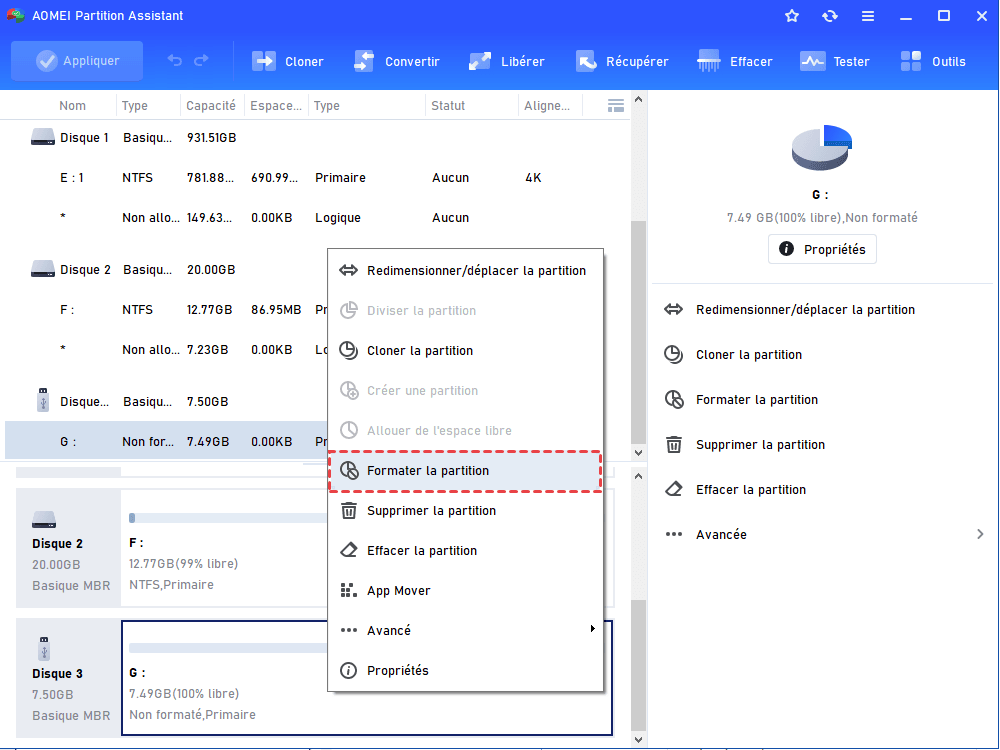Click the 149.63 GB unallocated space row
1000x750 pixels.
pyautogui.click(x=317, y=218)
